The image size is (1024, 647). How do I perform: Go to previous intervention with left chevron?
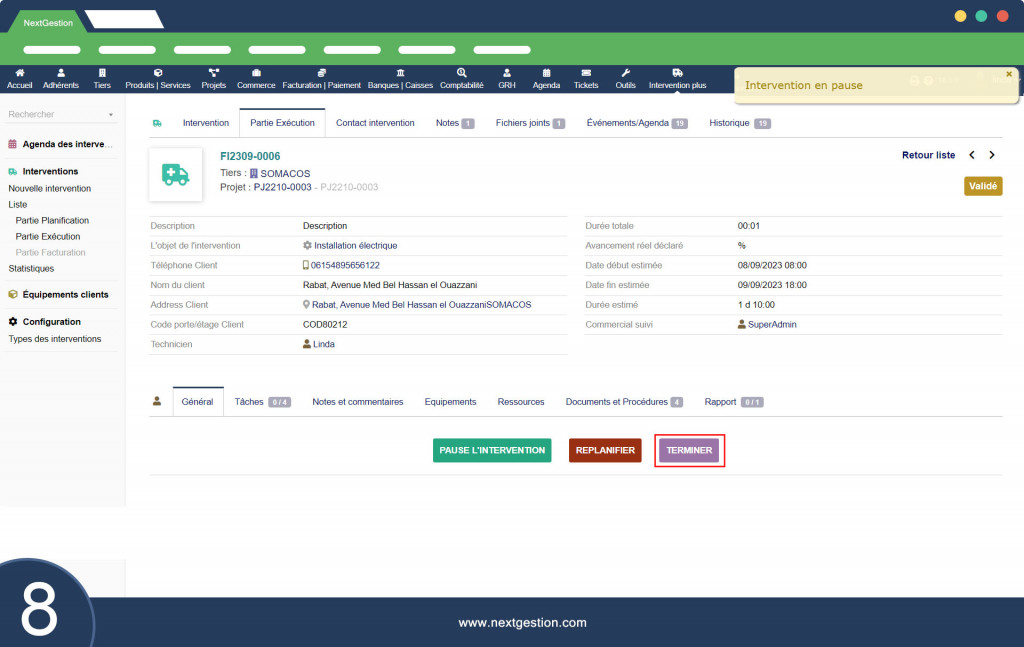tap(972, 155)
